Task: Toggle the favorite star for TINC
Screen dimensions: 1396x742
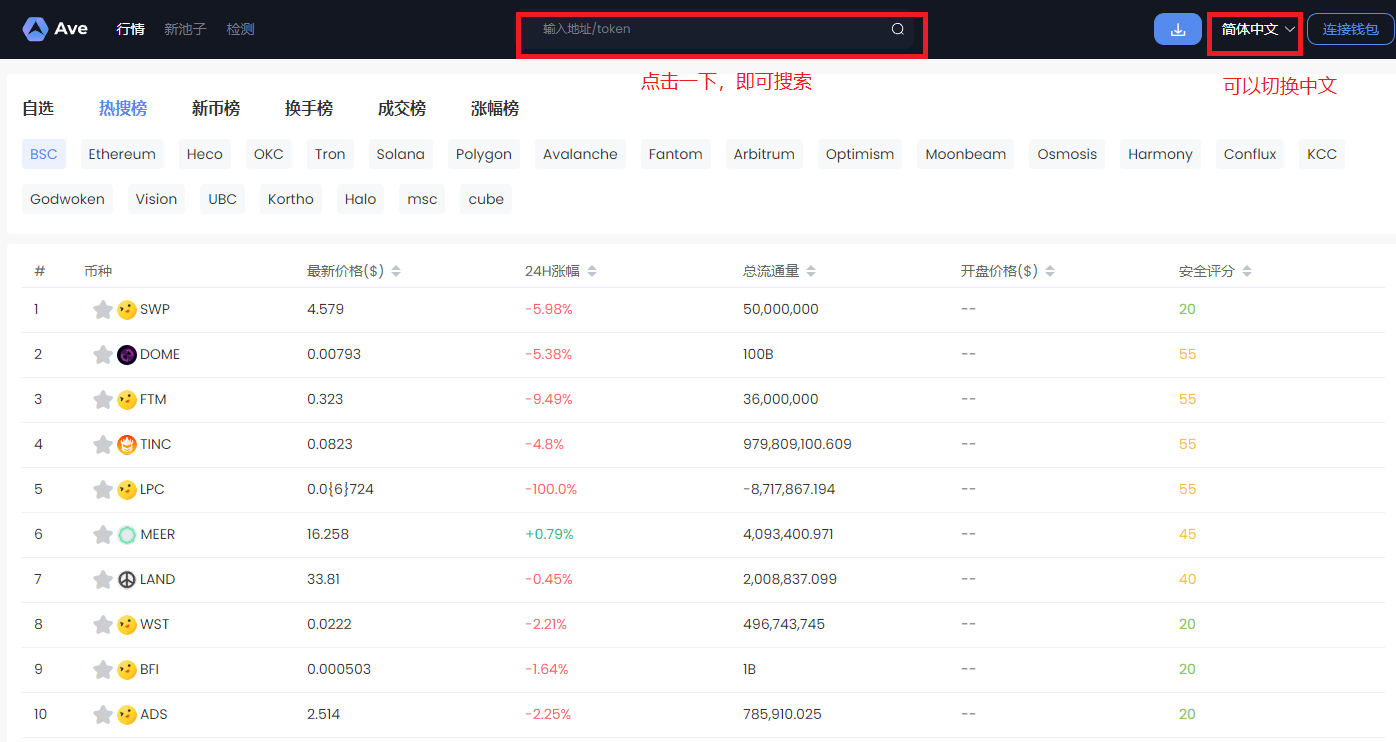Action: (103, 445)
